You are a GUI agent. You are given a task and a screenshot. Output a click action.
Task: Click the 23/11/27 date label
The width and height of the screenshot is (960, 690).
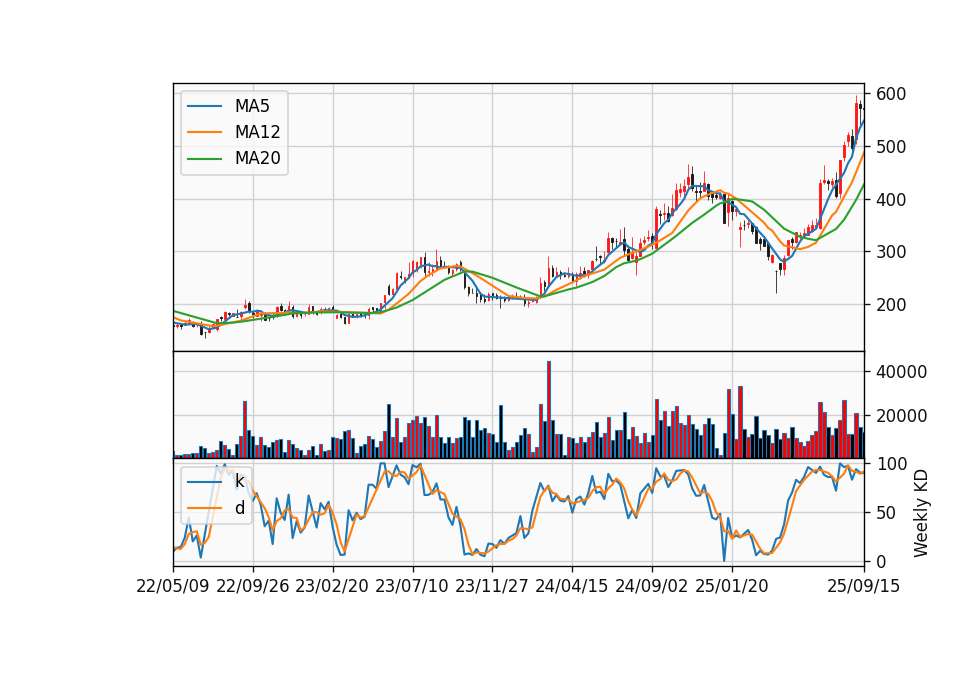[492, 586]
